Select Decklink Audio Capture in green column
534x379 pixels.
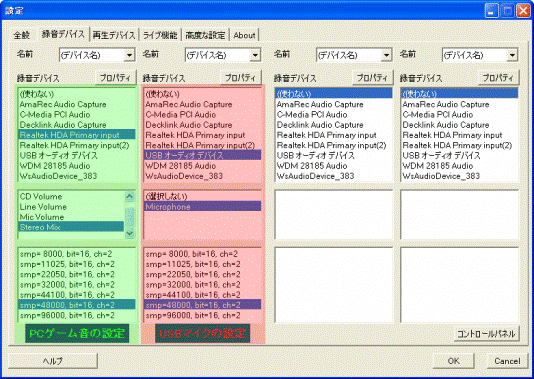77,125
